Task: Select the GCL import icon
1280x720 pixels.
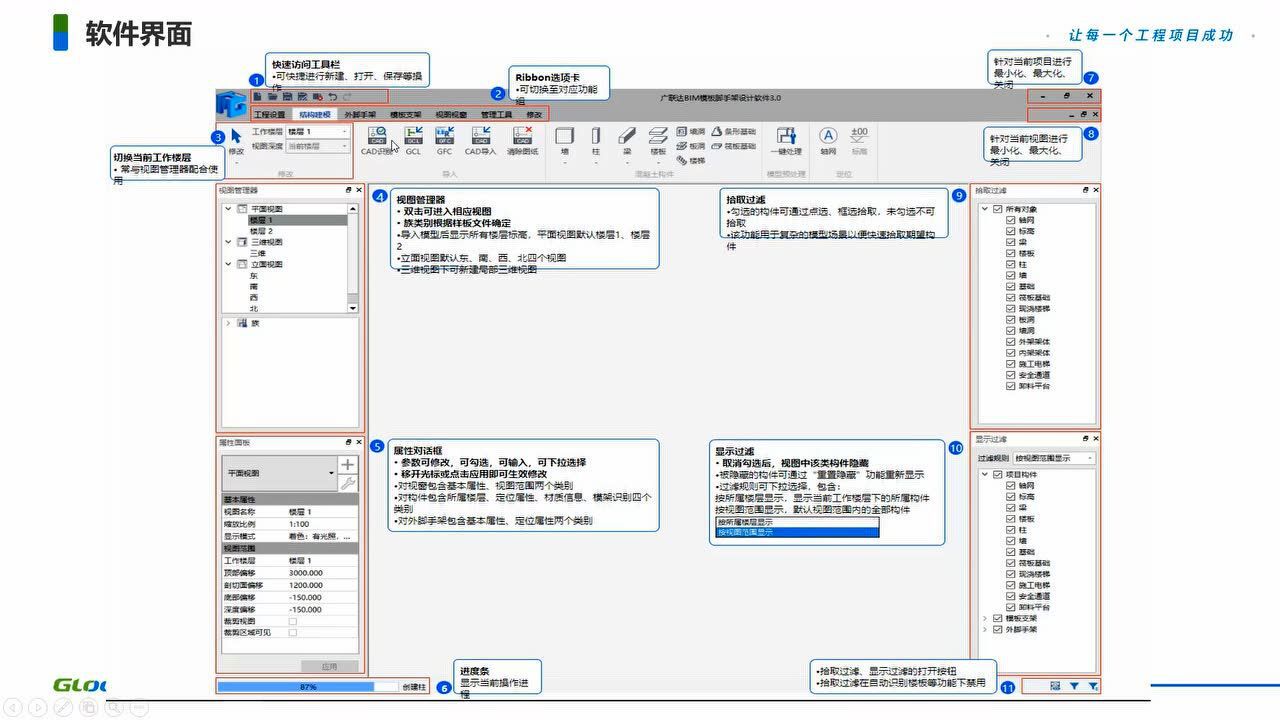Action: tap(413, 139)
